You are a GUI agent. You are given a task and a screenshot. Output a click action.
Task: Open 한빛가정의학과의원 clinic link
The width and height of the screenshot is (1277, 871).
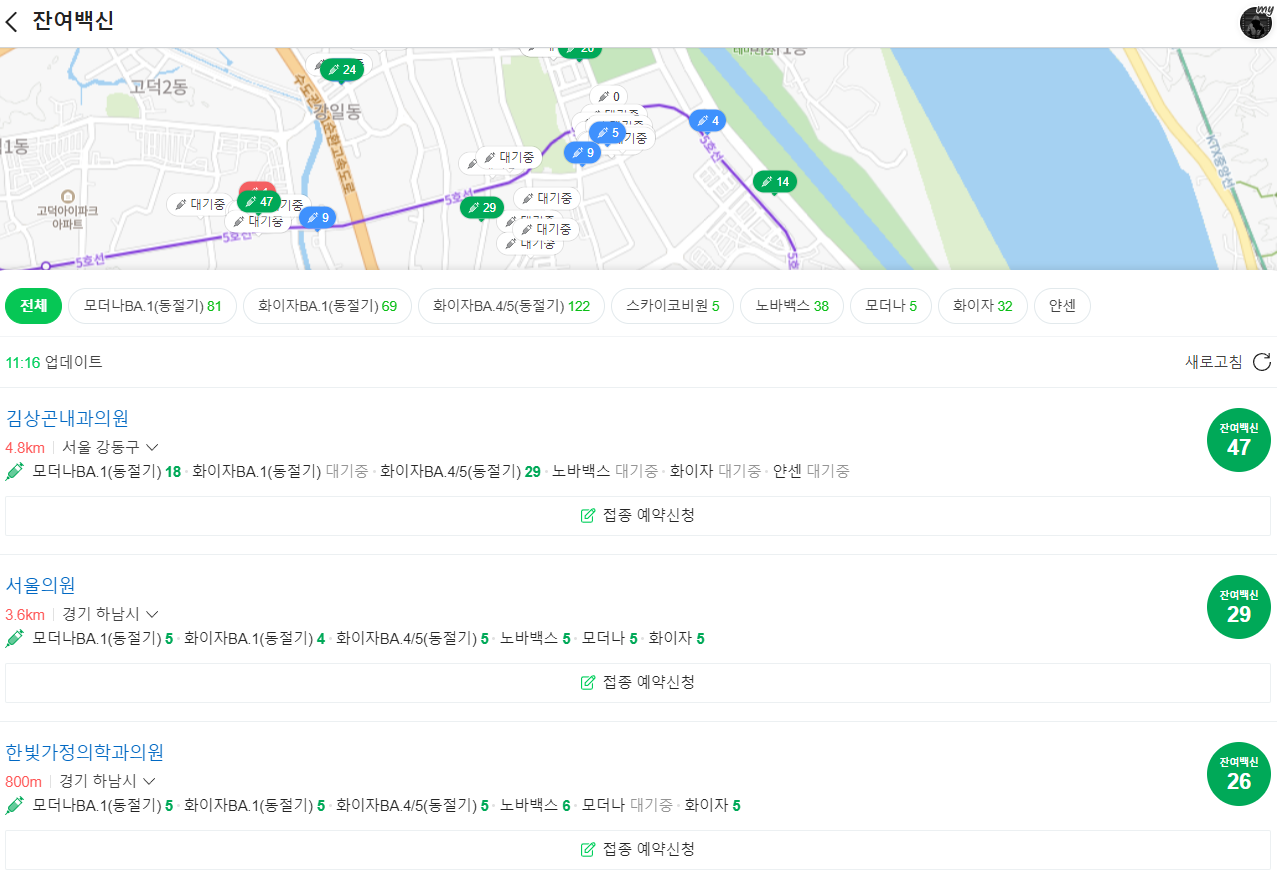pyautogui.click(x=85, y=752)
